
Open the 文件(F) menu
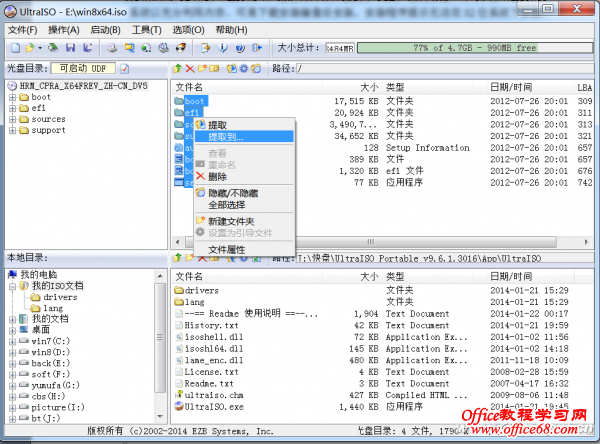(23, 30)
